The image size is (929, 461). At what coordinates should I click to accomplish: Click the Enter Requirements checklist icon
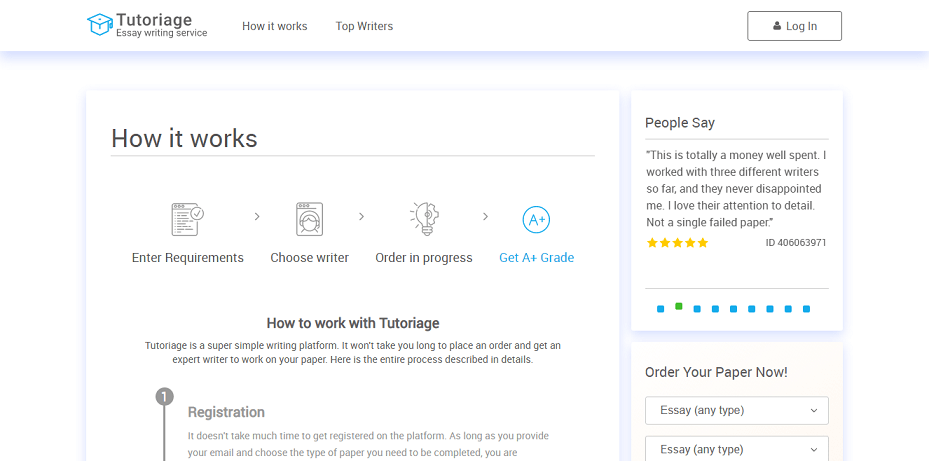point(188,219)
